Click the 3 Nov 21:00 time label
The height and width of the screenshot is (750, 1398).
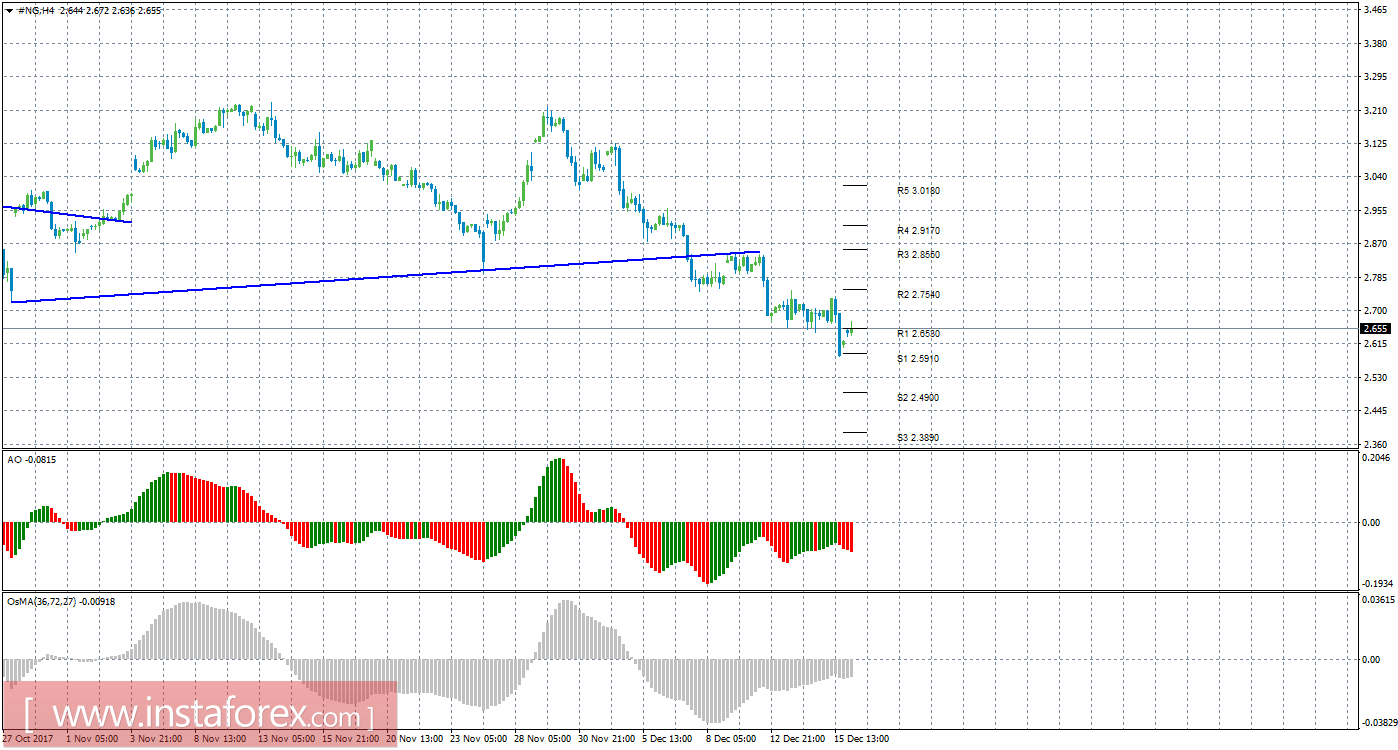click(157, 739)
